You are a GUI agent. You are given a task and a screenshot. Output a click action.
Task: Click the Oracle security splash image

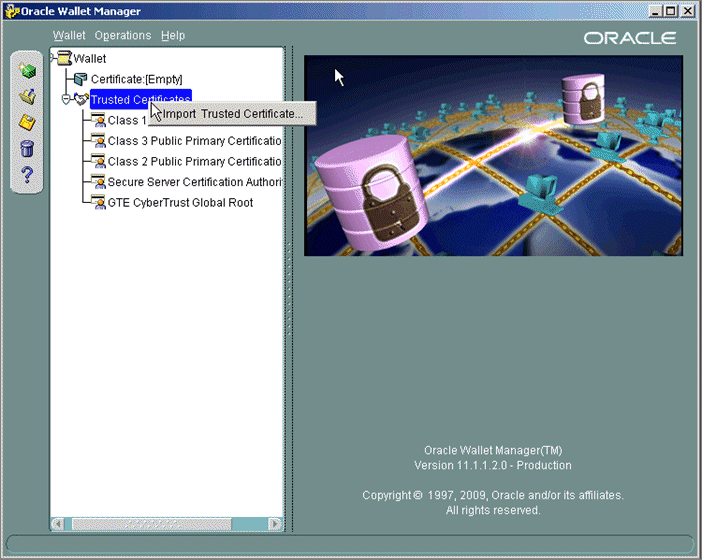[493, 156]
